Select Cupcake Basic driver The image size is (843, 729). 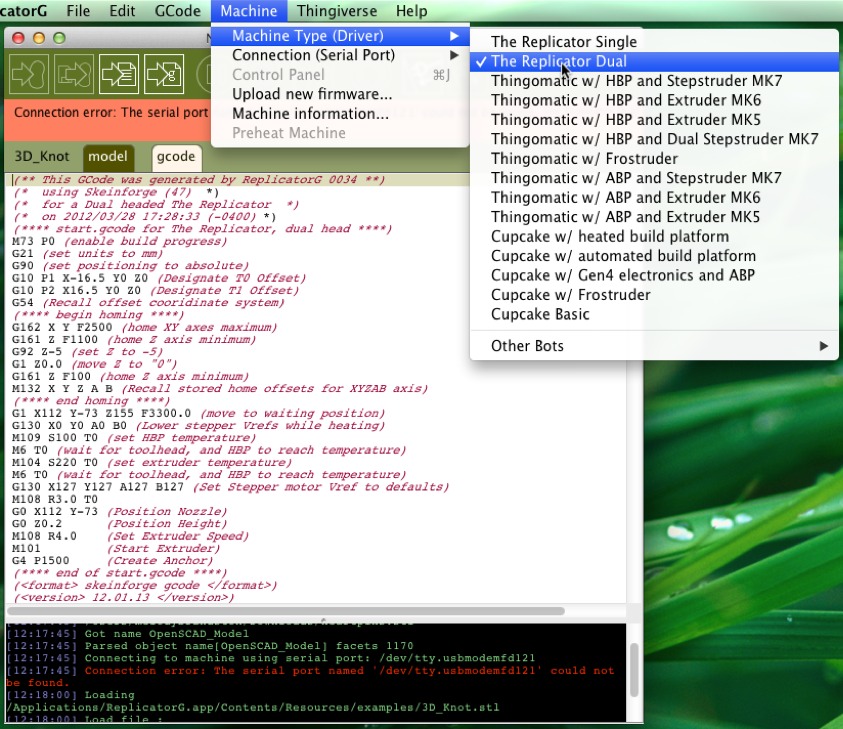[x=654, y=314]
